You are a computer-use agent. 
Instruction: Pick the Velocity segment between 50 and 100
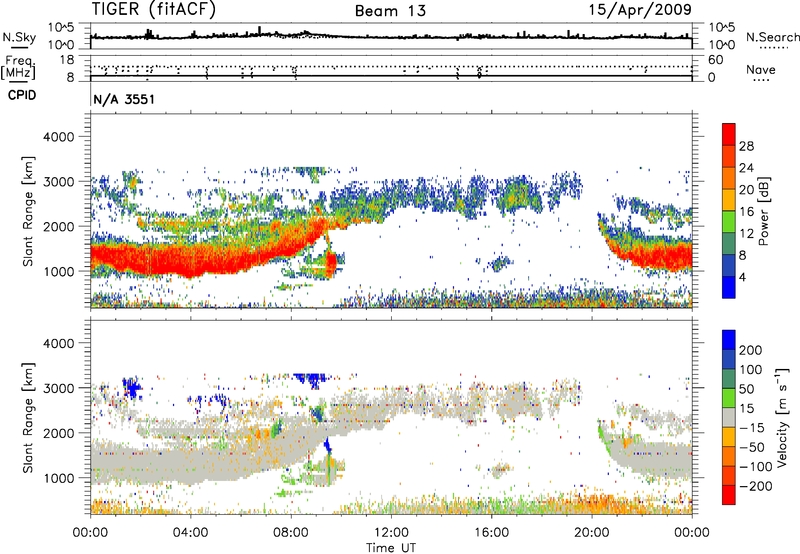tap(729, 379)
